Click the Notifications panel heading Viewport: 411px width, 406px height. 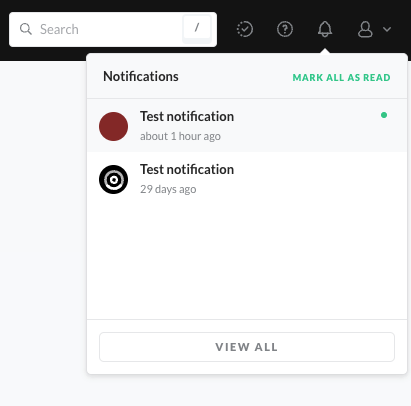click(141, 76)
